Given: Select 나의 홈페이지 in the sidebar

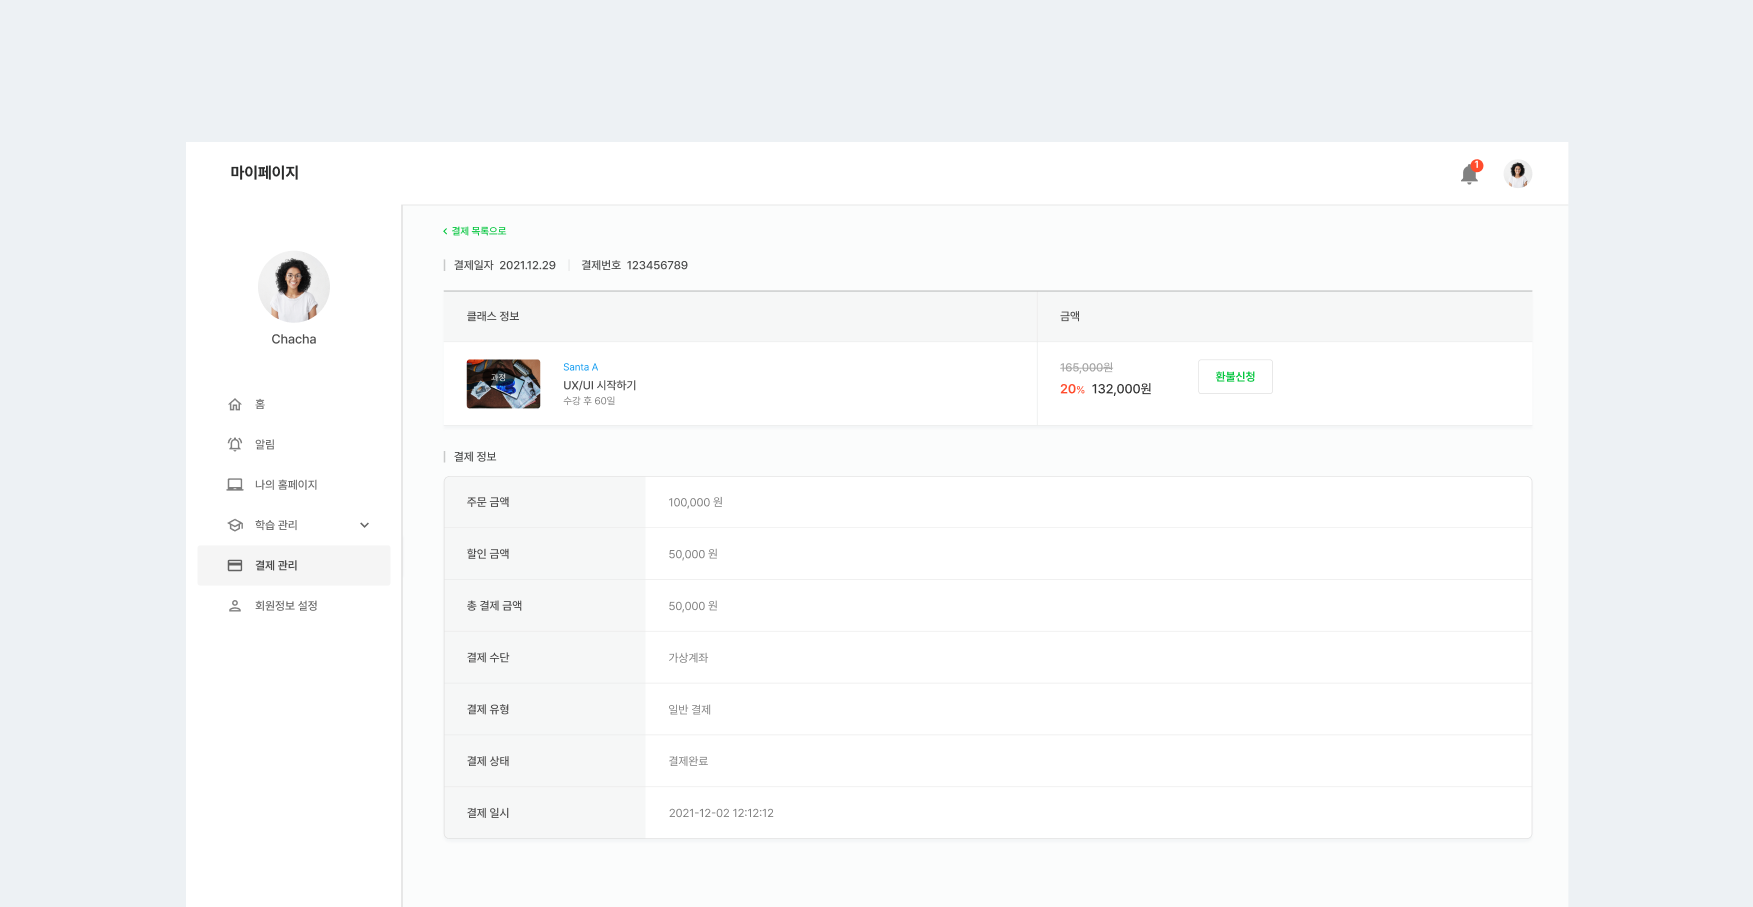Looking at the screenshot, I should [286, 485].
